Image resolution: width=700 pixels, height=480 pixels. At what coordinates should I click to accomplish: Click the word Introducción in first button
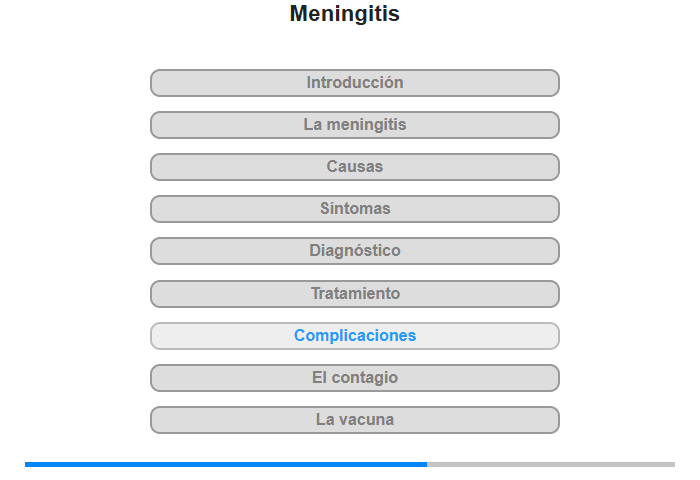point(355,83)
